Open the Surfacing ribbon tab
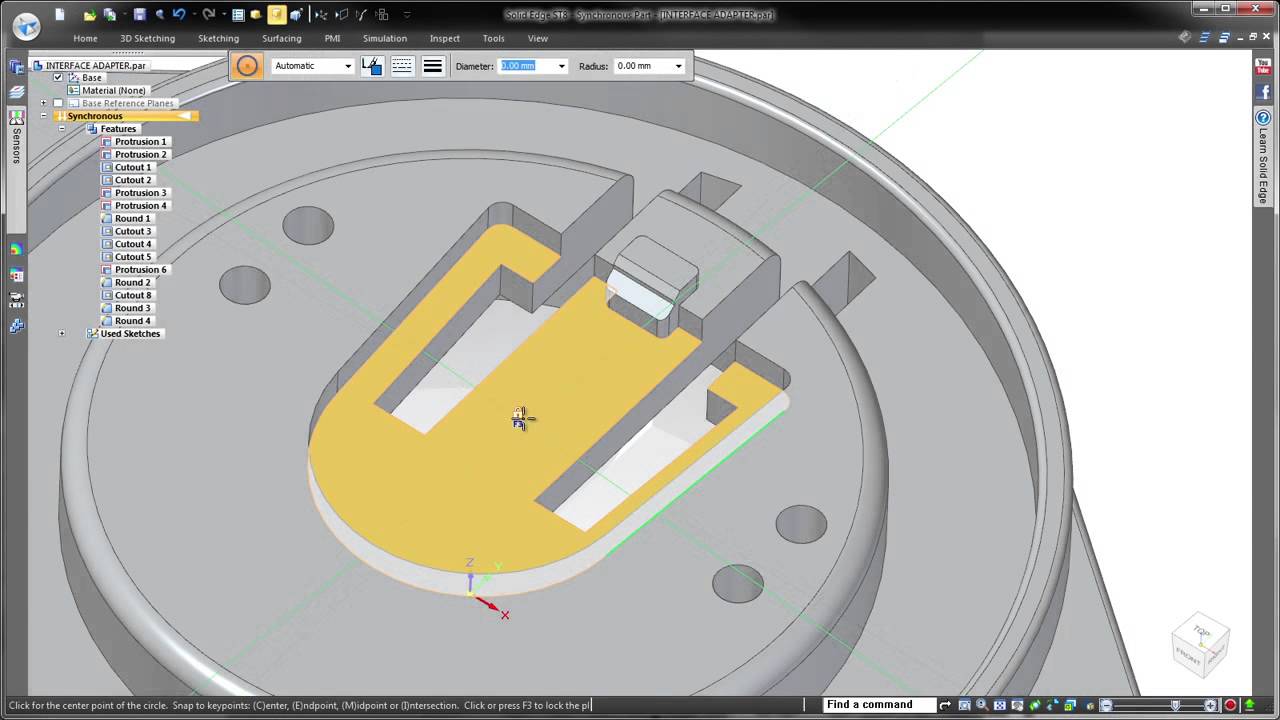The width and height of the screenshot is (1280, 720). point(281,38)
